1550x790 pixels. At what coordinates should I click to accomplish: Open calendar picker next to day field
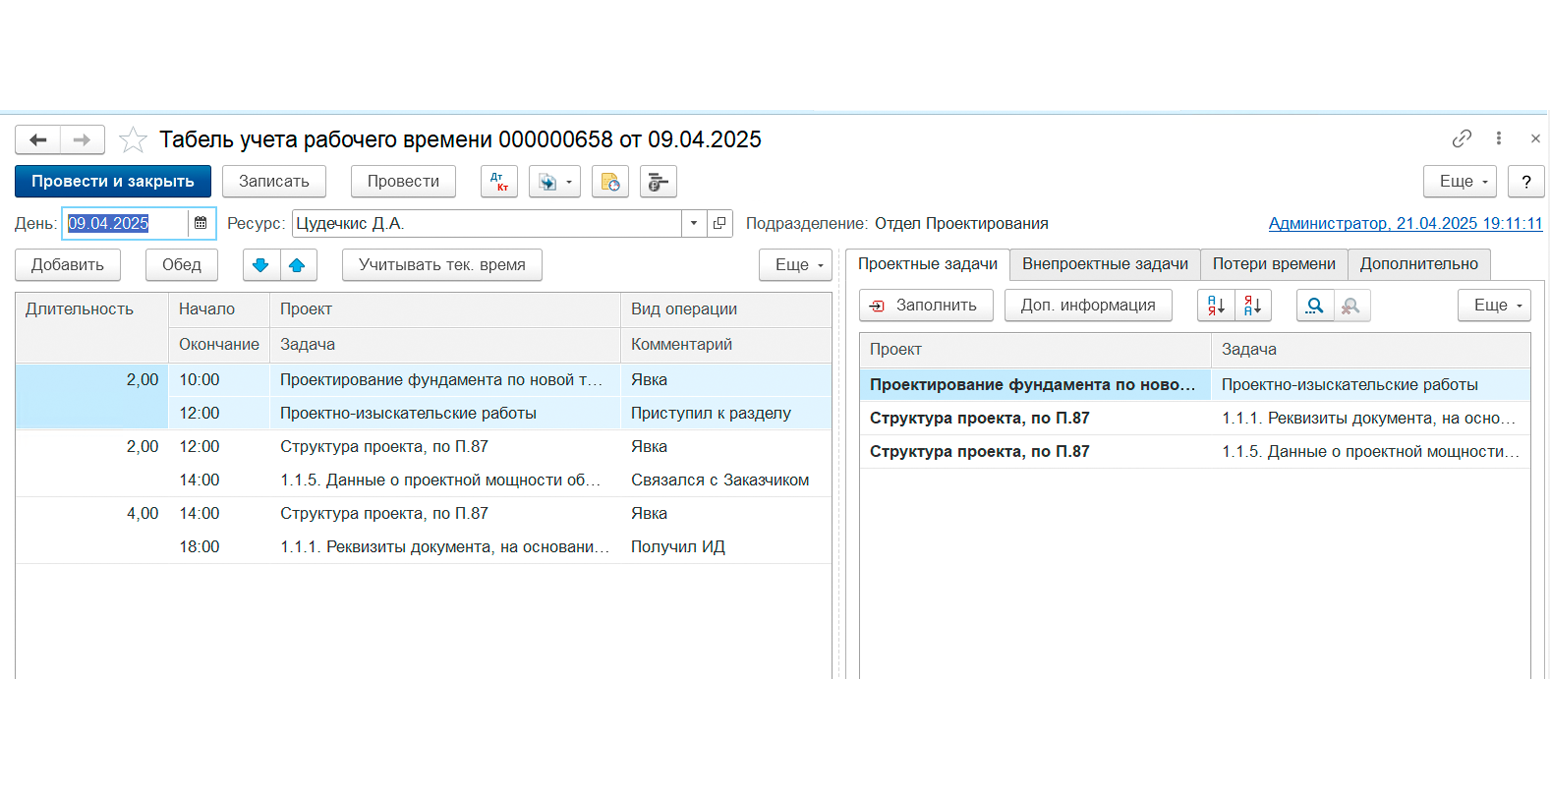pyautogui.click(x=201, y=223)
